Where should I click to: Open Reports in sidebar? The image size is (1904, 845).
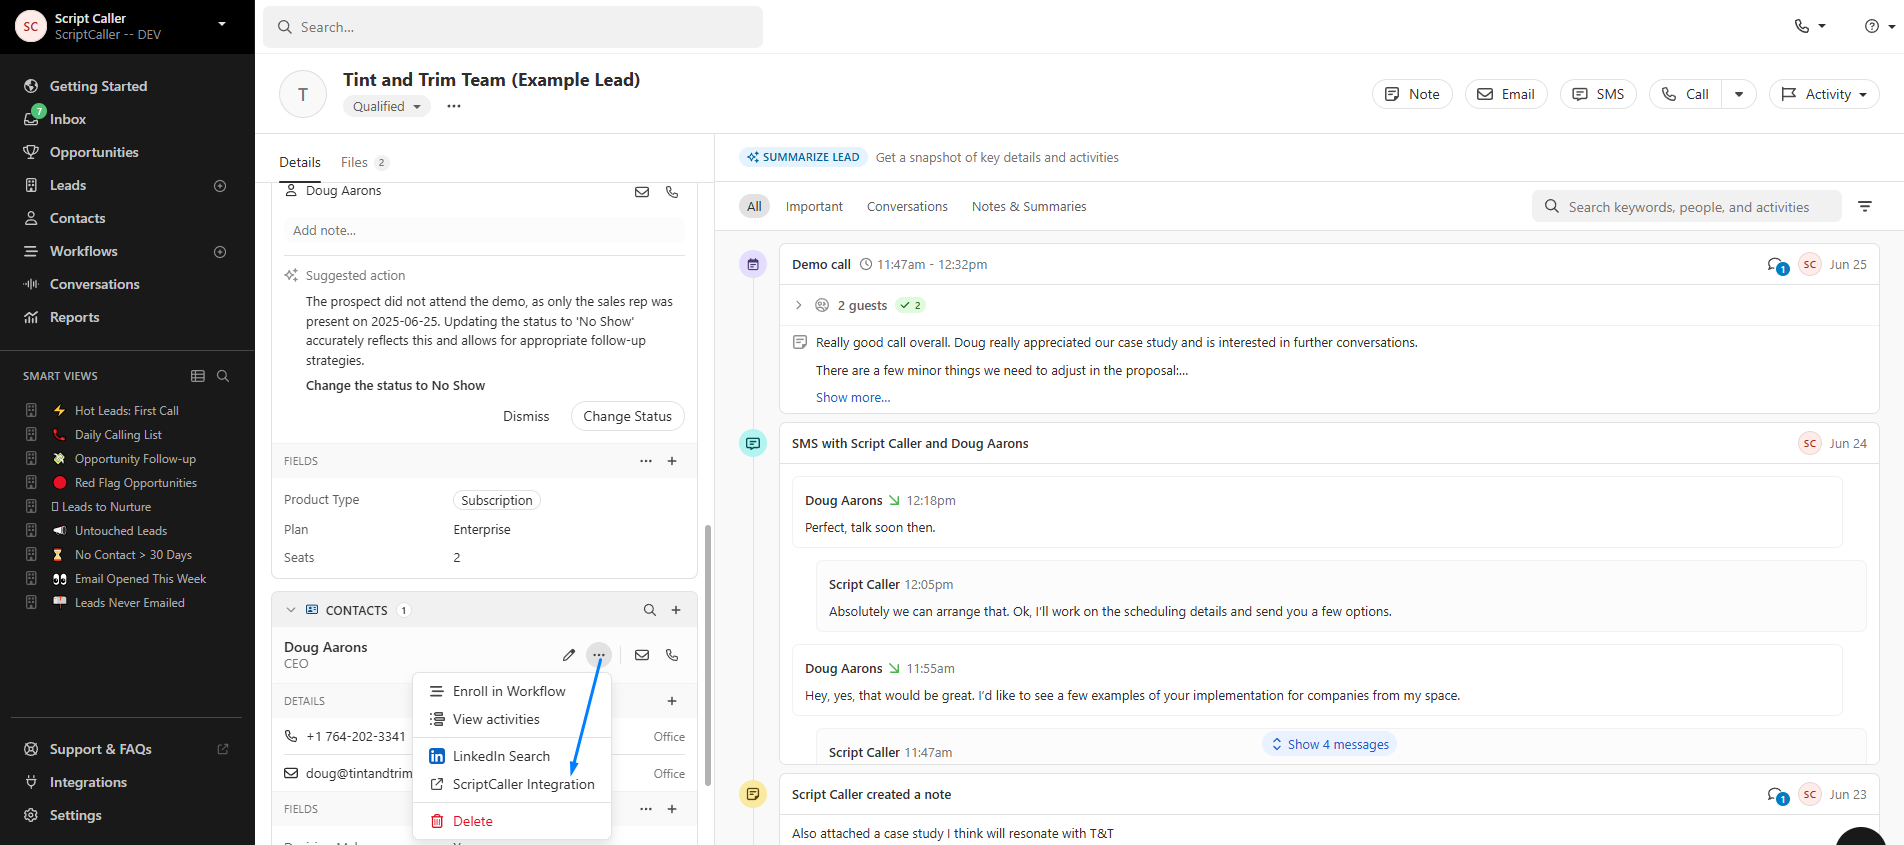click(75, 317)
